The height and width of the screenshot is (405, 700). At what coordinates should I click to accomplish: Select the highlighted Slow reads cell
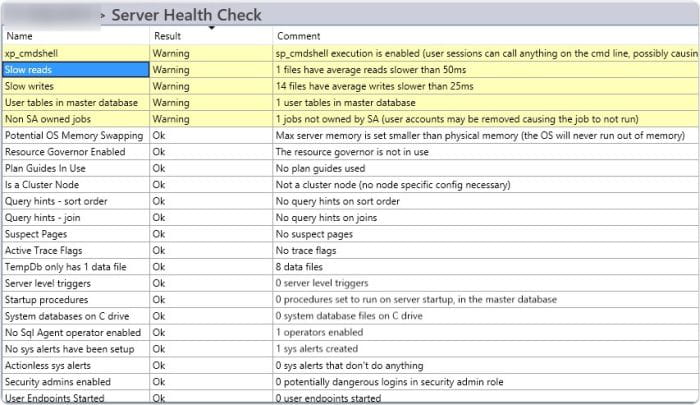[76, 70]
